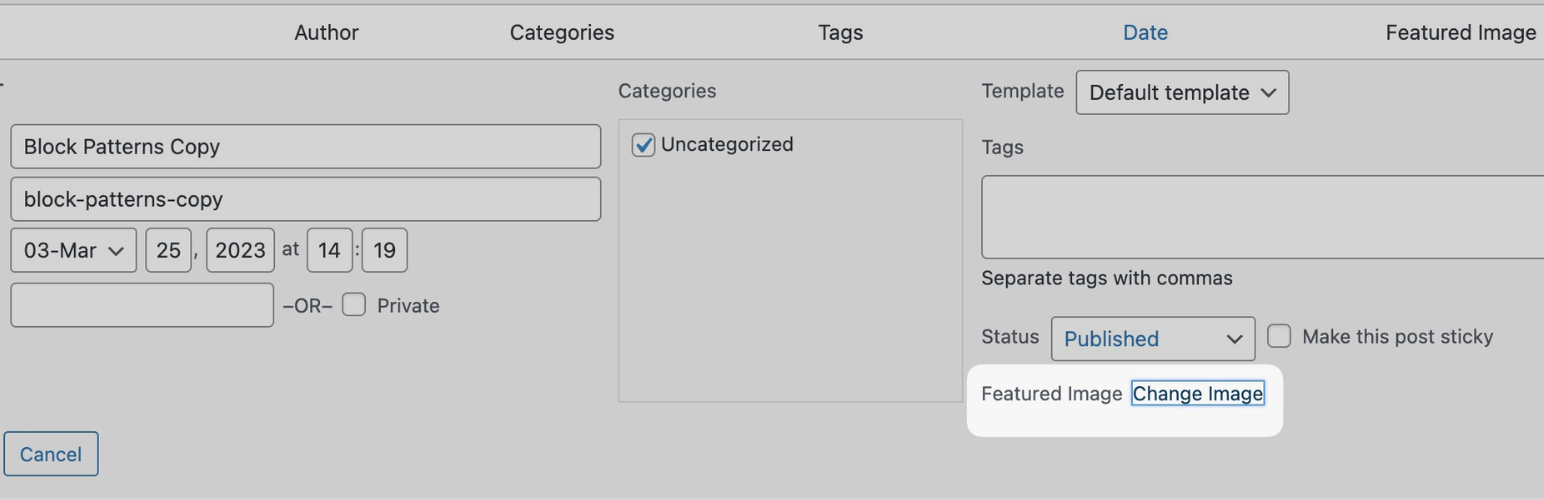
Task: Check Make this post sticky
Action: pyautogui.click(x=1279, y=336)
